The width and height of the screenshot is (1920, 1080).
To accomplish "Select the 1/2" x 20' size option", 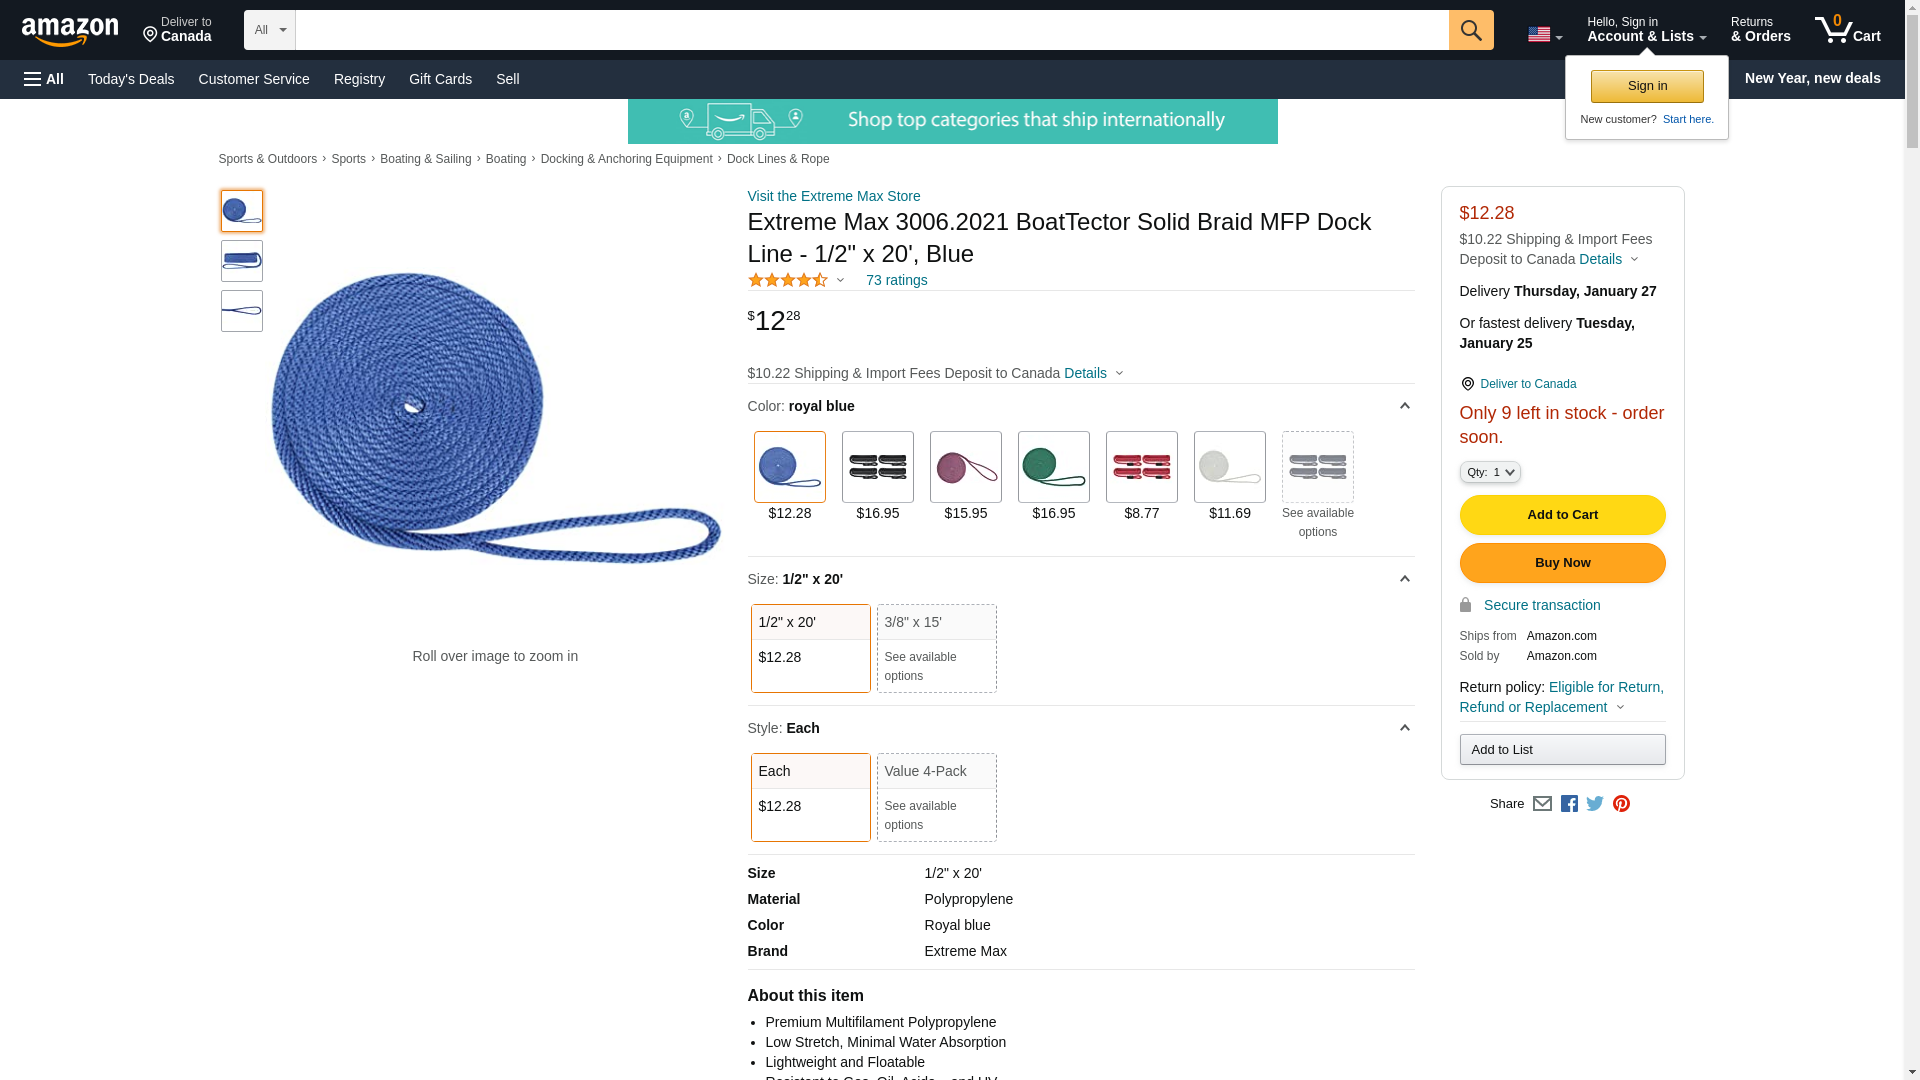I will (x=810, y=648).
